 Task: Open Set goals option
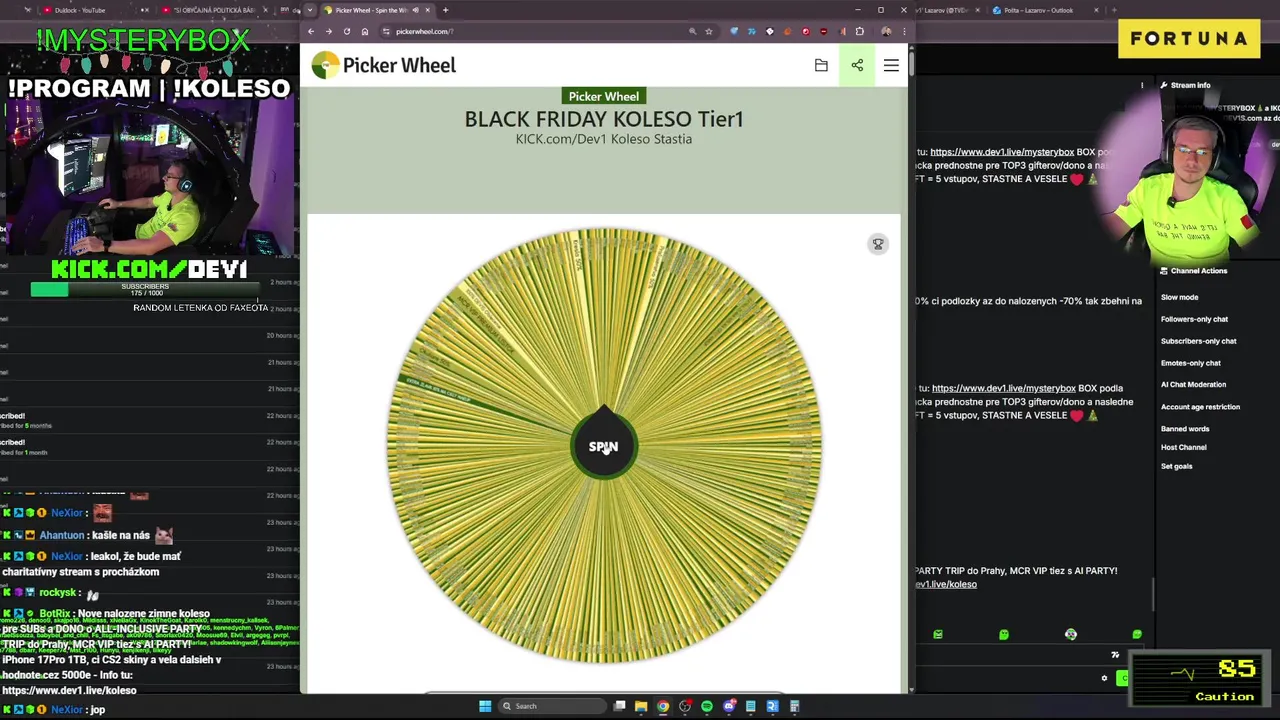[x=1176, y=466]
